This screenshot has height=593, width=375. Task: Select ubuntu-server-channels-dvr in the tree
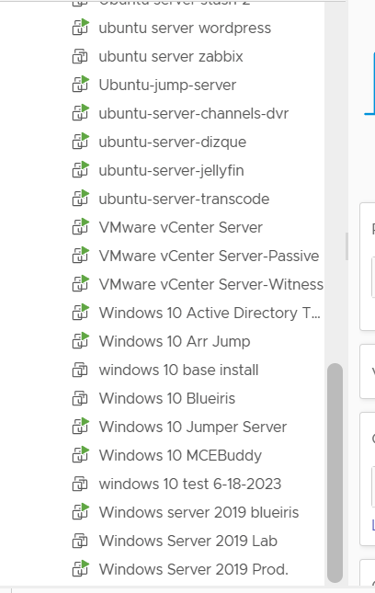pos(194,113)
